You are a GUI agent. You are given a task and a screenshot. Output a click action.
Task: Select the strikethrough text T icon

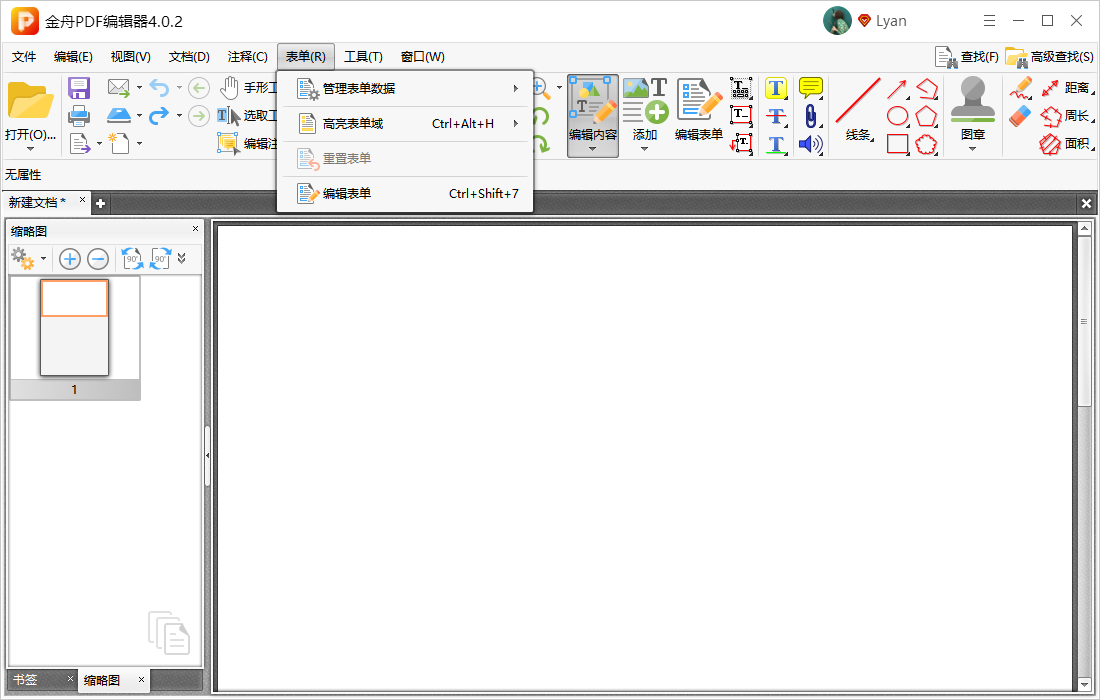pos(775,116)
